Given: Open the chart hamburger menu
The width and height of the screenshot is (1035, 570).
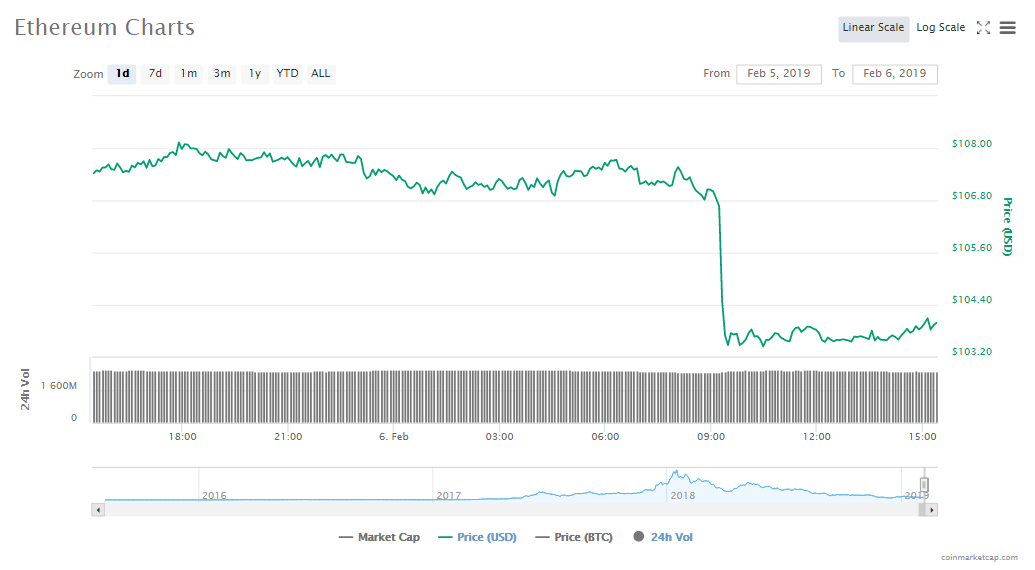Looking at the screenshot, I should click(x=1007, y=28).
